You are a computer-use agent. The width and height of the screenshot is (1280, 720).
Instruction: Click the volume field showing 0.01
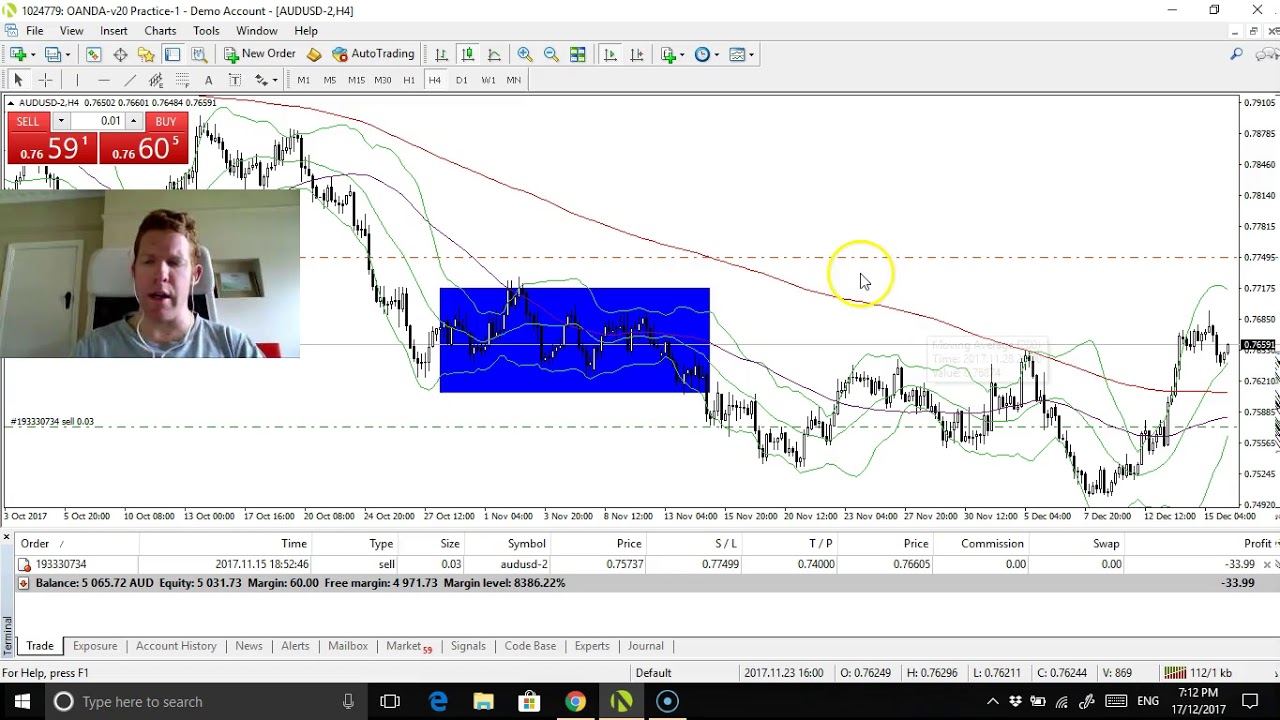pos(99,121)
